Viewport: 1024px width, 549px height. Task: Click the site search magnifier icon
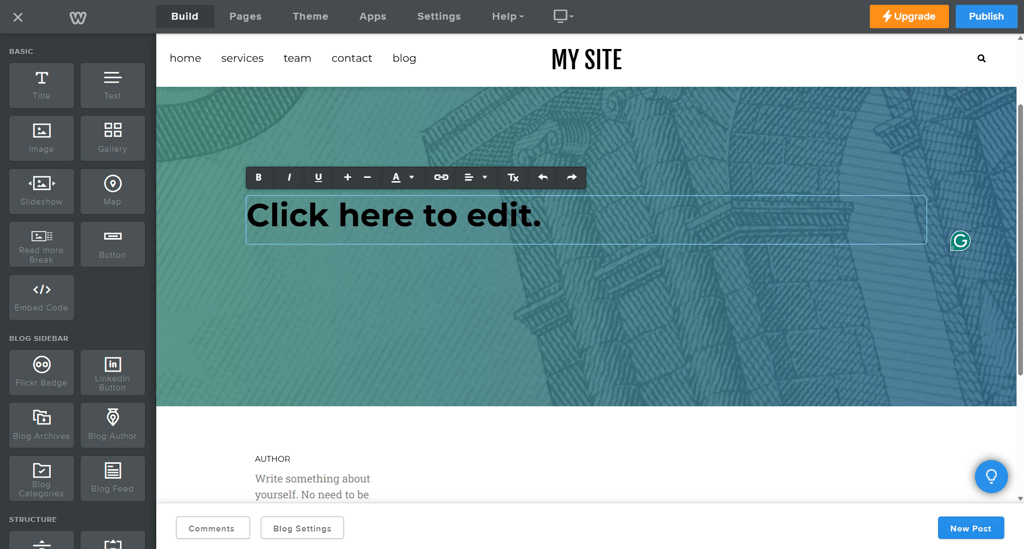tap(981, 59)
